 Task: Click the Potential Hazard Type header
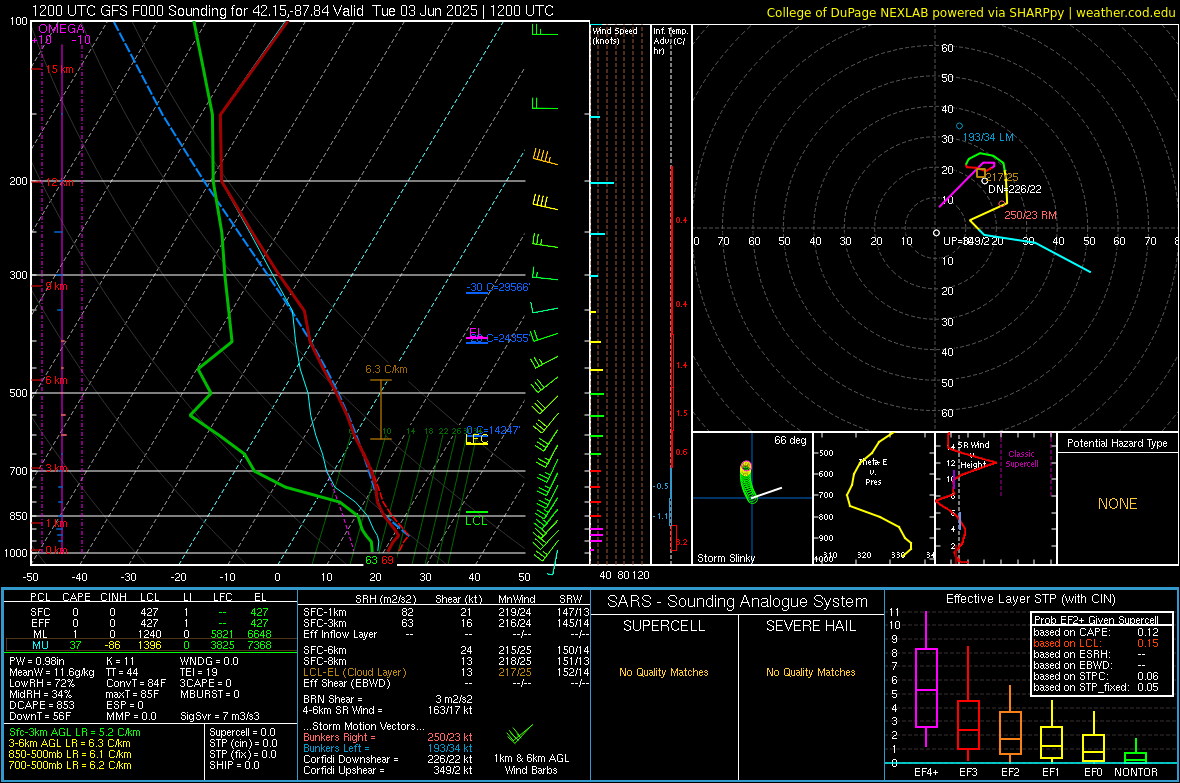coord(1117,443)
